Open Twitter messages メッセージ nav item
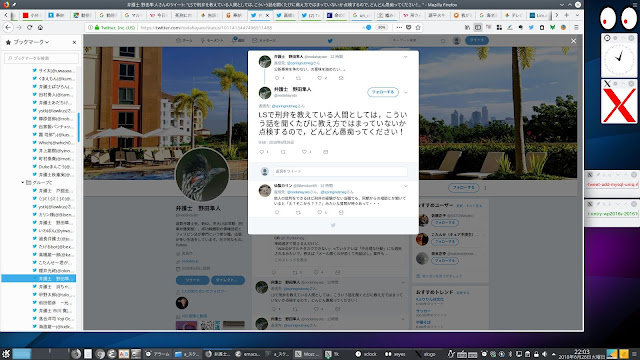The image size is (640, 360). click(x=264, y=40)
